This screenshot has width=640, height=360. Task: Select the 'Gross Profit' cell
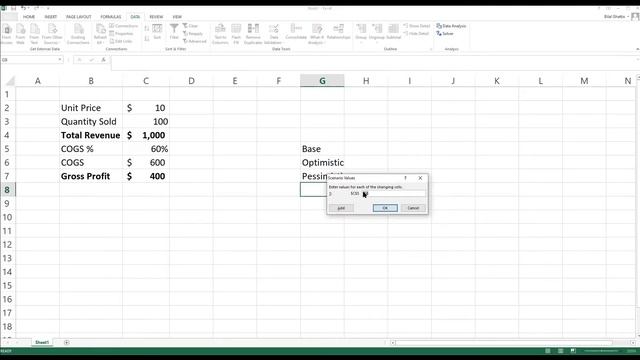click(x=91, y=176)
